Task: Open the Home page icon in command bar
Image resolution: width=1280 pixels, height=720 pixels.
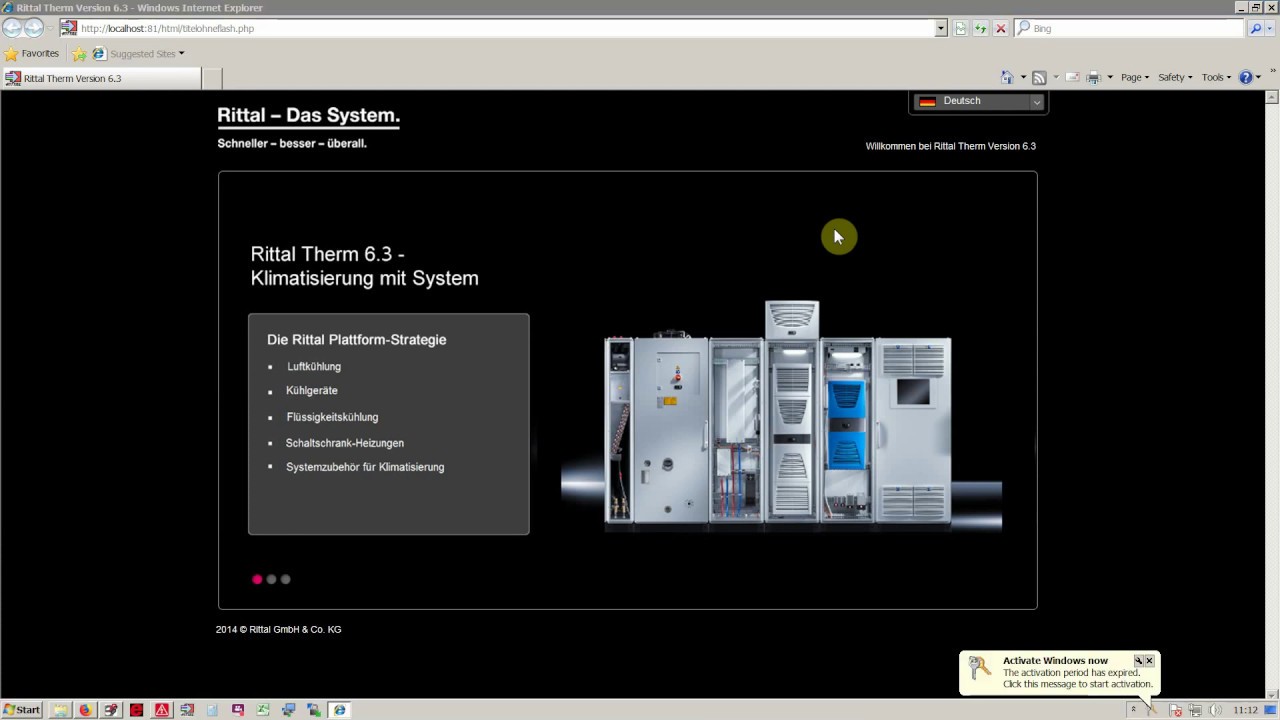Action: (x=1007, y=77)
